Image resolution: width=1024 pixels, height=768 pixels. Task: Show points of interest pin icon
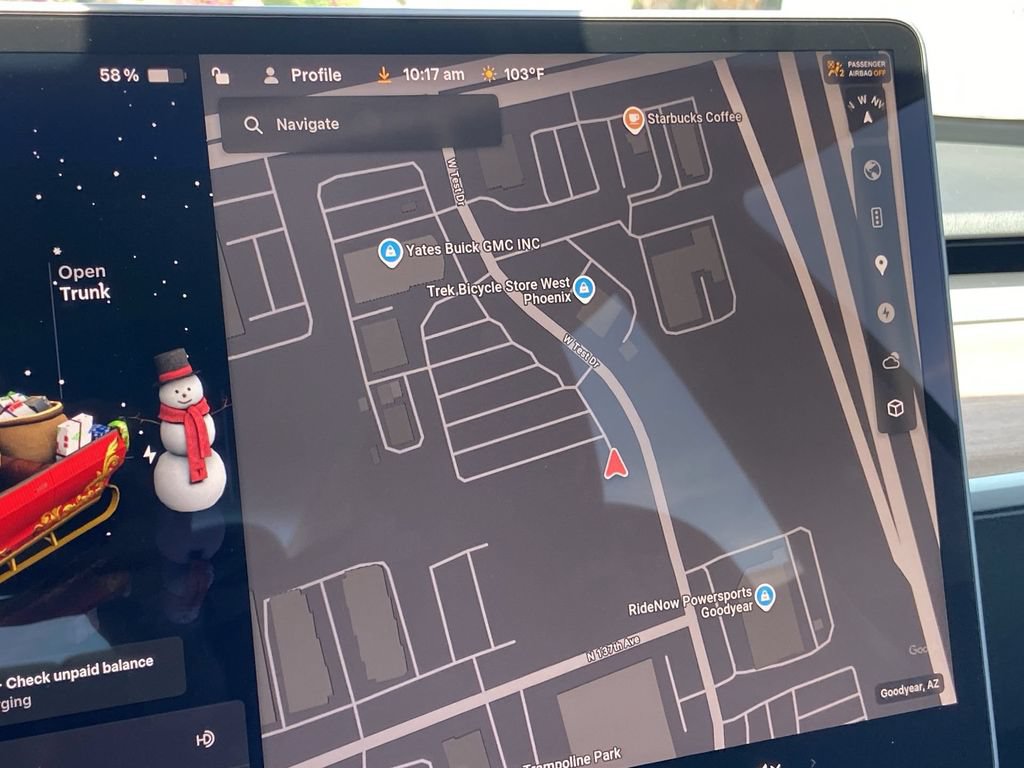881,265
